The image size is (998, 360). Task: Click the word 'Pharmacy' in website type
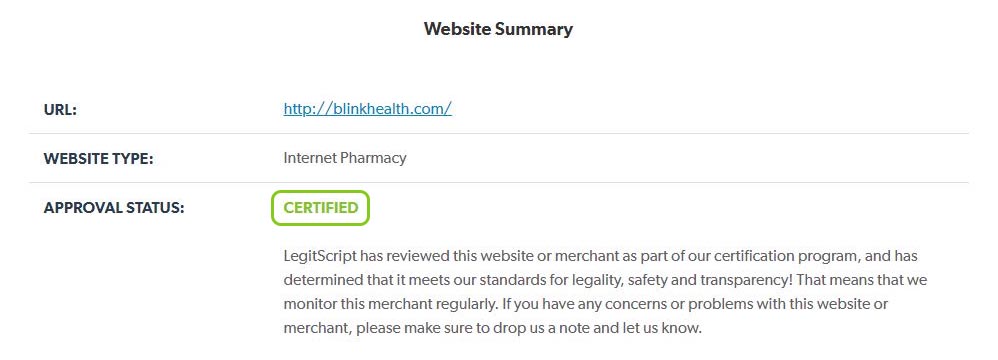click(374, 158)
